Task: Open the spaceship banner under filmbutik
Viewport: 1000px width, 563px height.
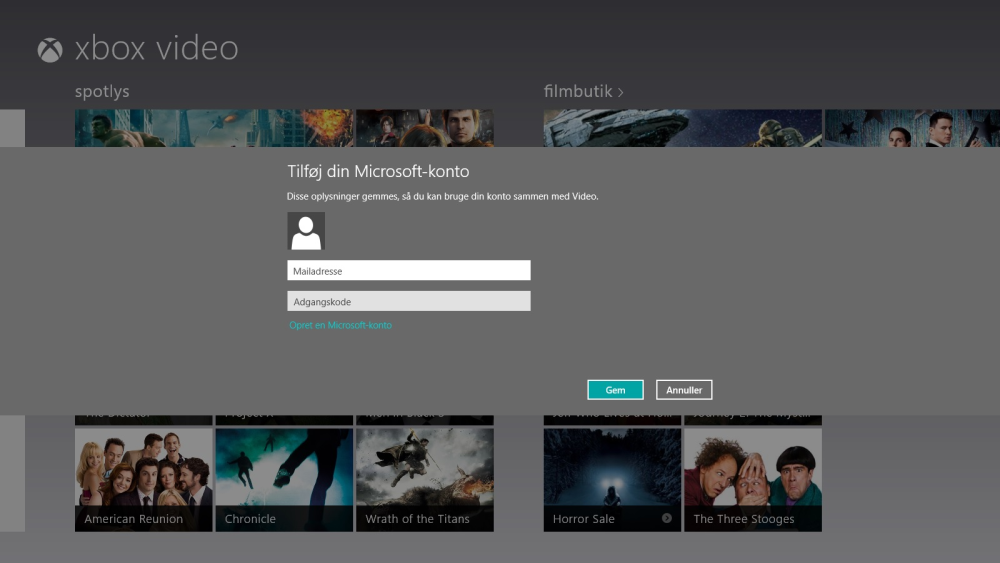Action: click(x=682, y=128)
